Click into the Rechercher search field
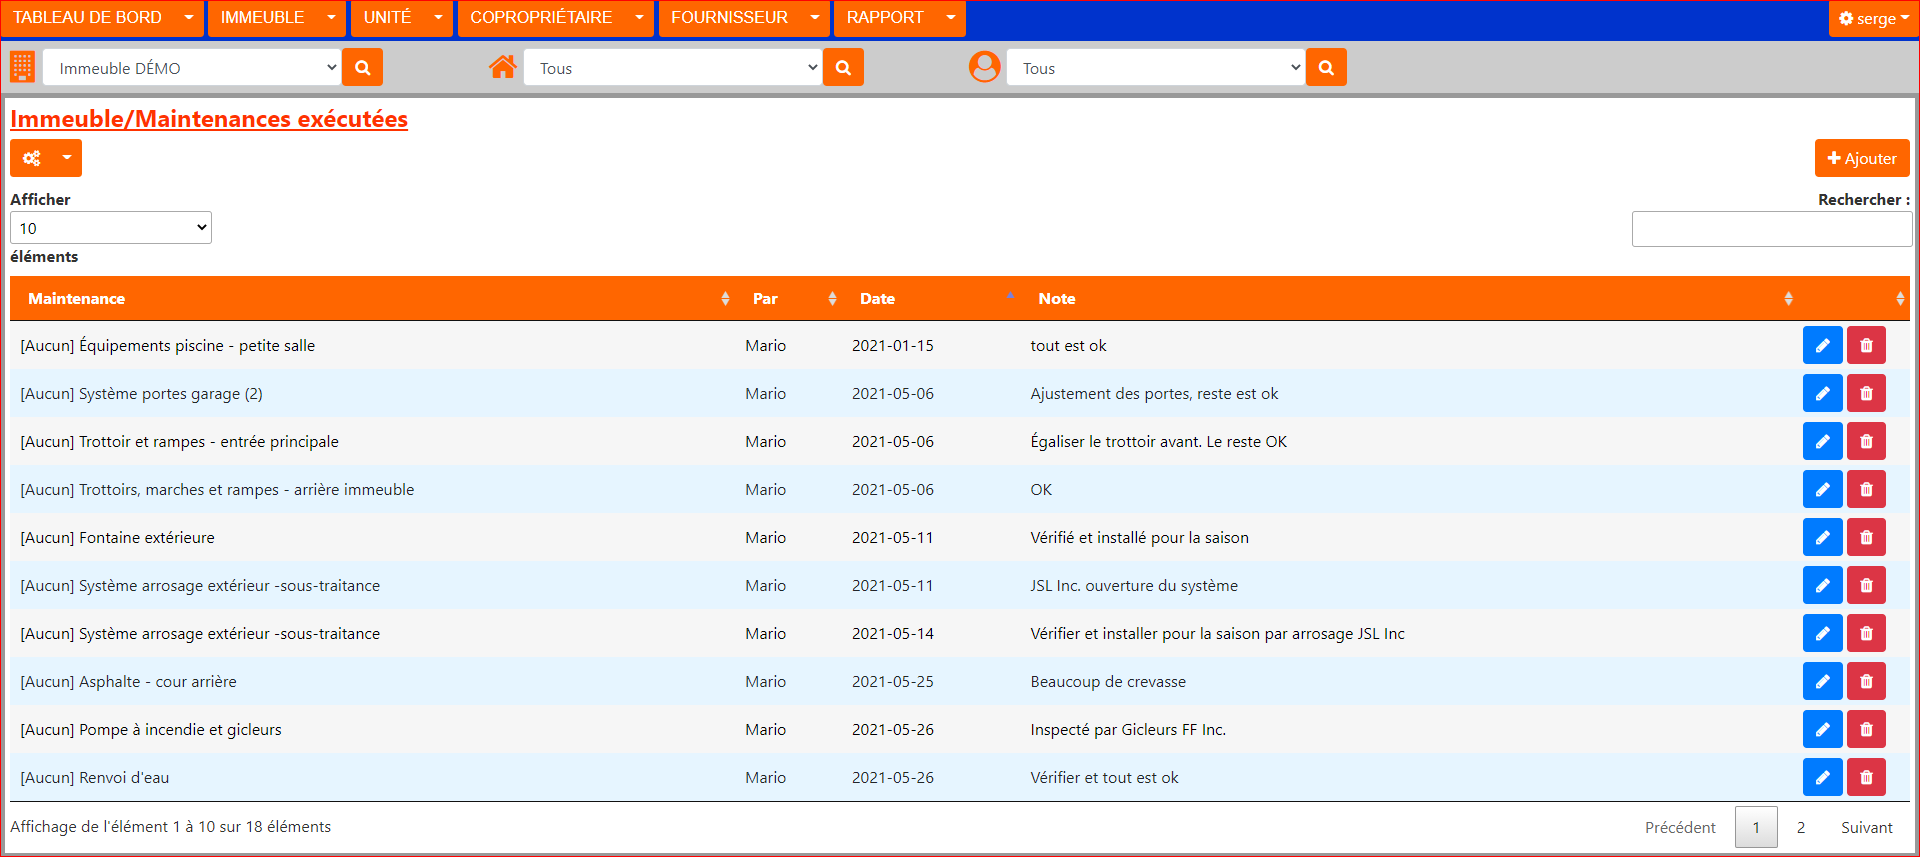This screenshot has width=1920, height=857. coord(1771,229)
